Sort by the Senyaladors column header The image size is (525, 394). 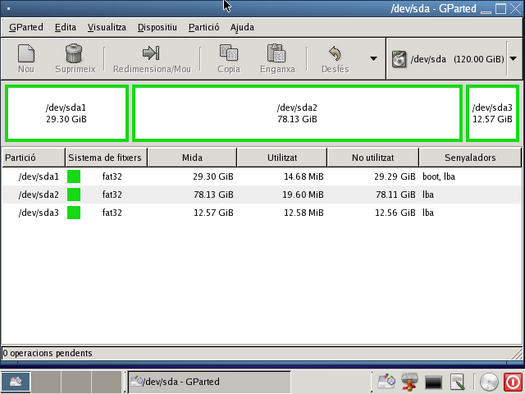tap(470, 157)
